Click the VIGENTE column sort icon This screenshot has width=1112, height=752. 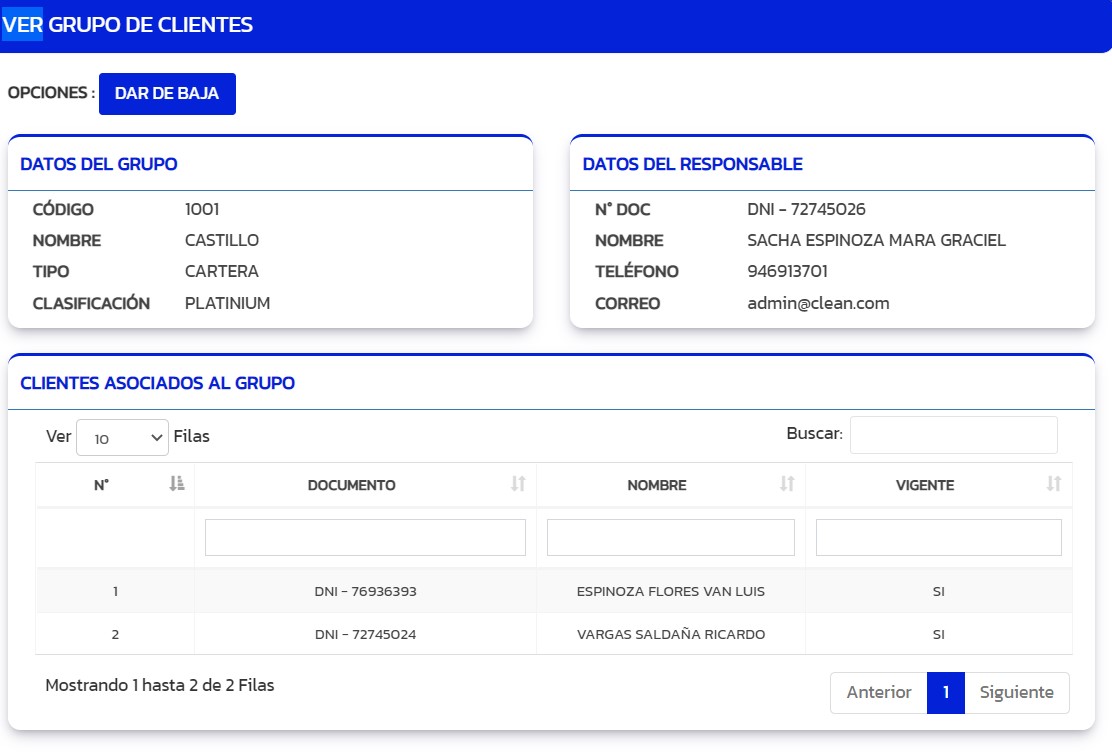1053,484
